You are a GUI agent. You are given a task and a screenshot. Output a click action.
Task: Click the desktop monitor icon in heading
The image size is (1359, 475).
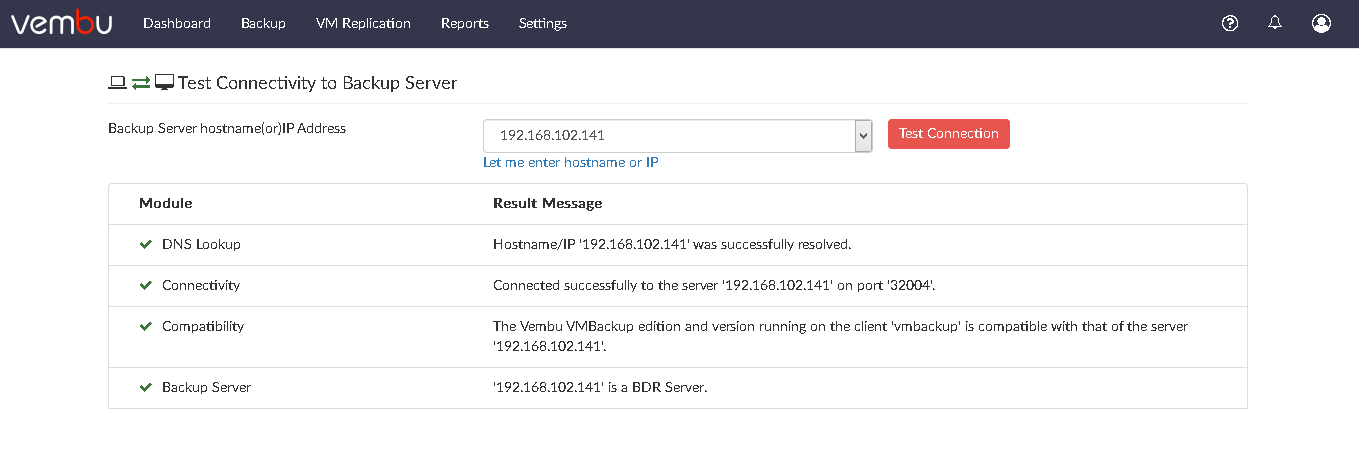click(164, 83)
